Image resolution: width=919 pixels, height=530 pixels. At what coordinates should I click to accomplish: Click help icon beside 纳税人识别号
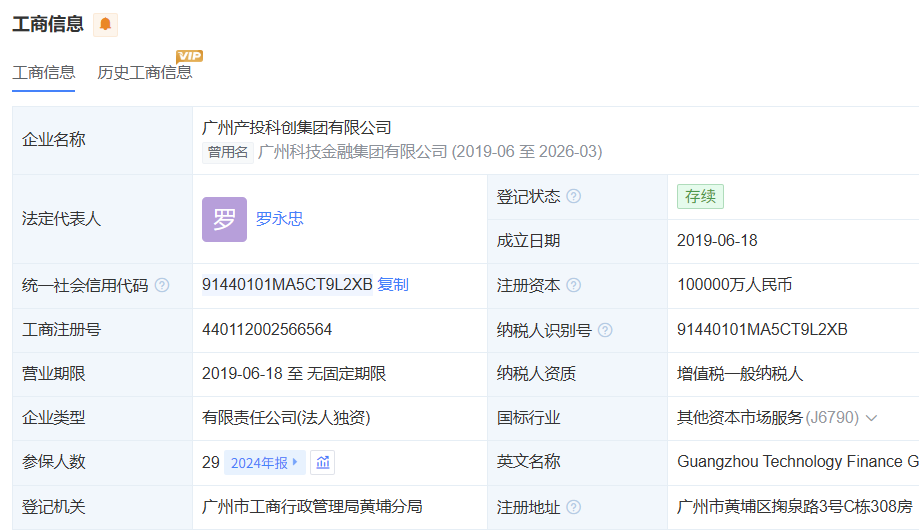[604, 330]
